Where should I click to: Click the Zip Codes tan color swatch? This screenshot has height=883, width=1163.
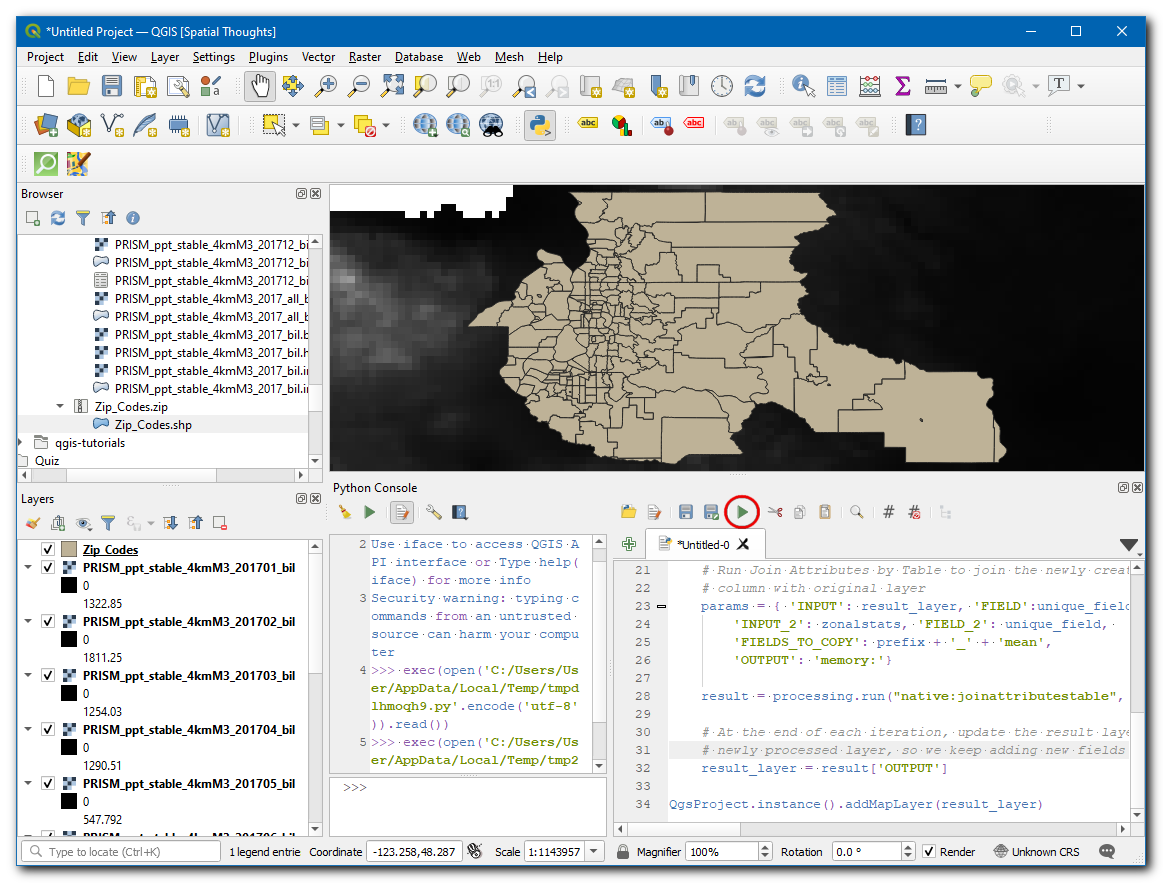pyautogui.click(x=69, y=550)
